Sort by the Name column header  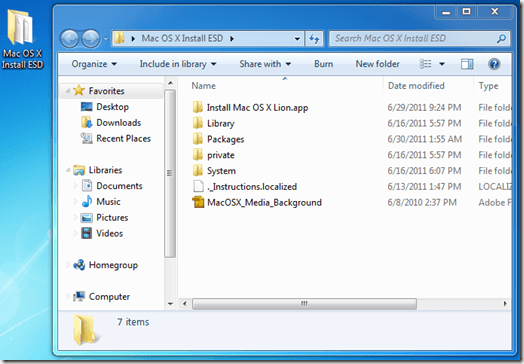[x=203, y=86]
